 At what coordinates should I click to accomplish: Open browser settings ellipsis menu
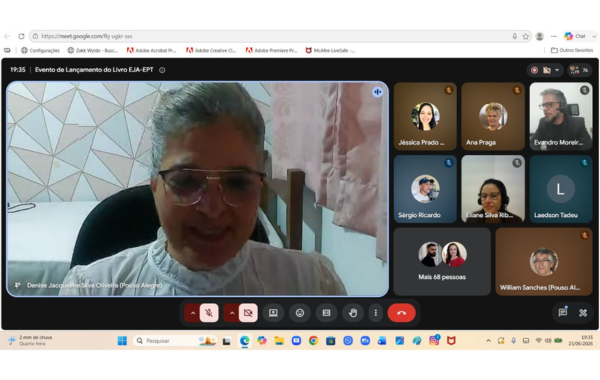coord(554,36)
